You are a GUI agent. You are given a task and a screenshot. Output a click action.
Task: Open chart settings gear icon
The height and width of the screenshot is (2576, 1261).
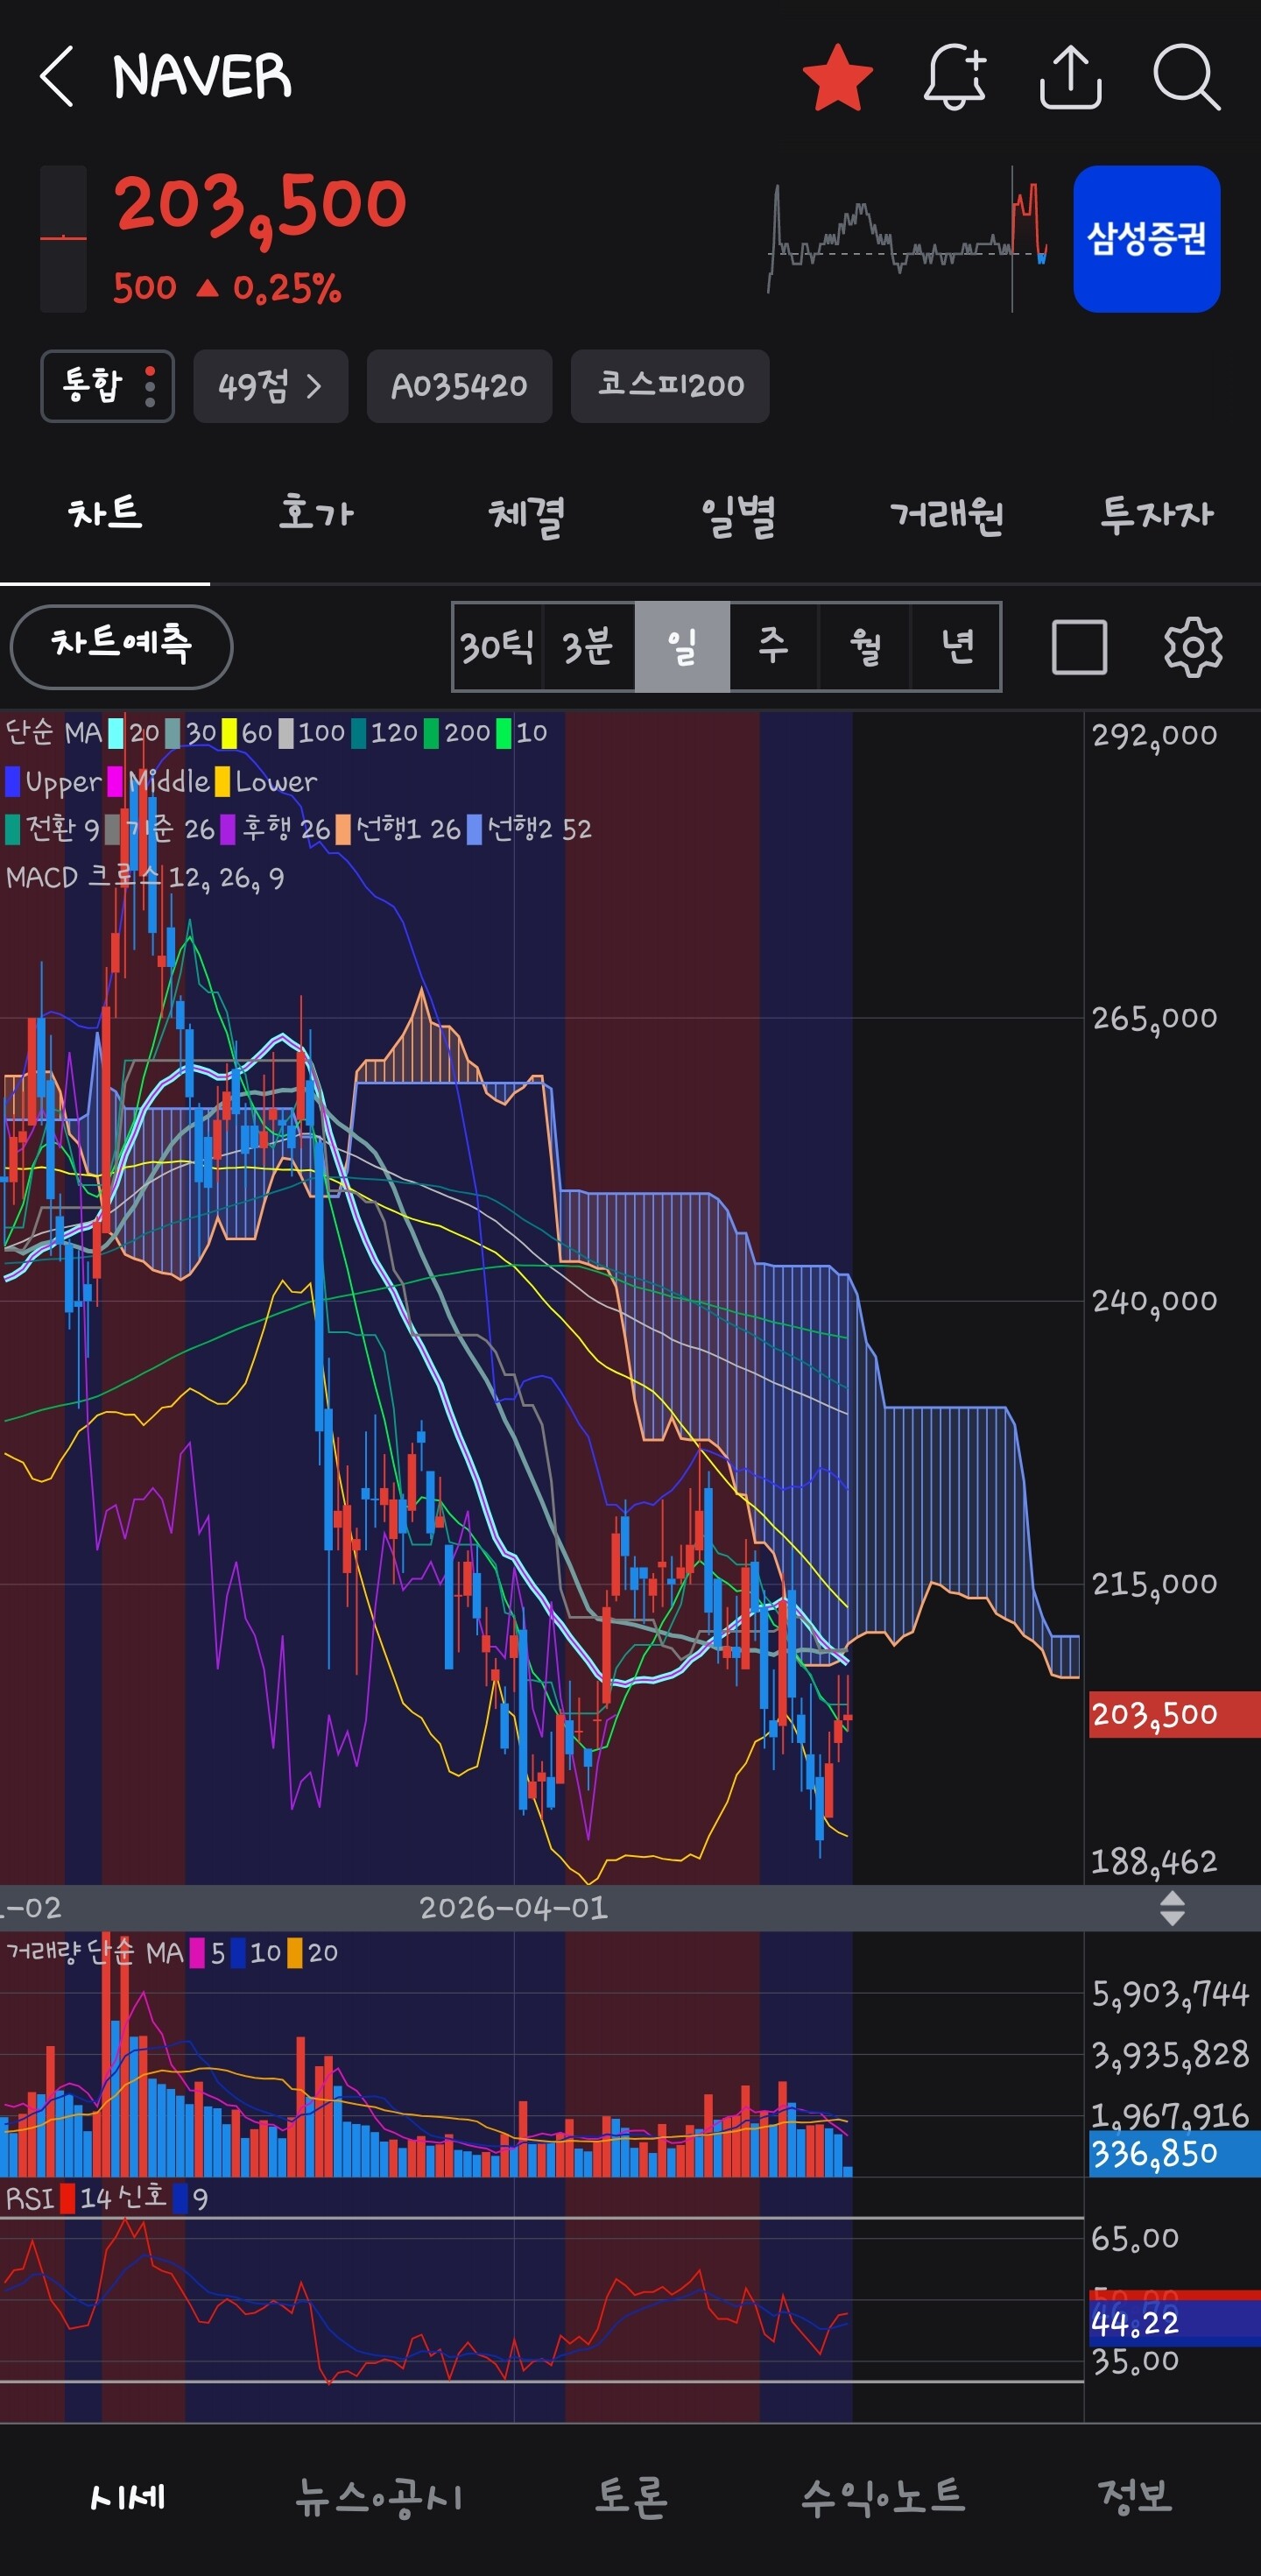coord(1193,647)
